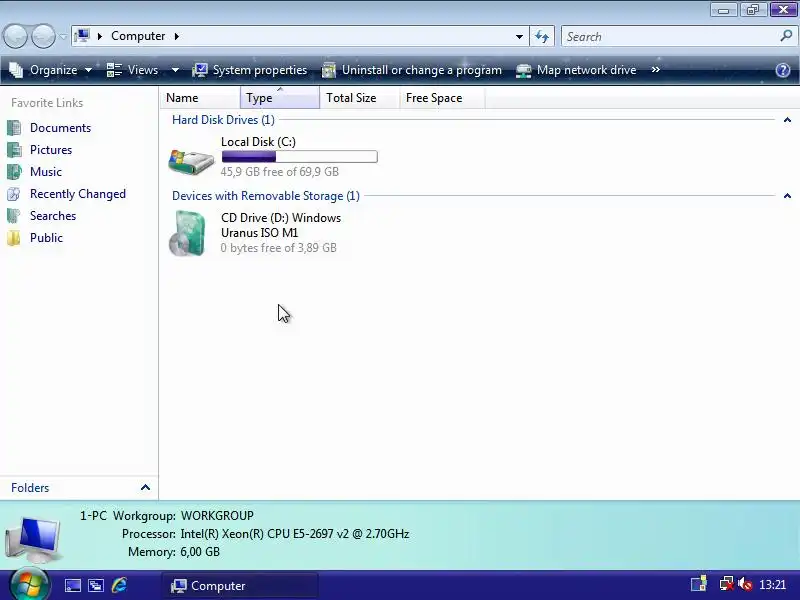Click CD Drive (D:) Windows Uranus ISO label
This screenshot has height=600, width=800.
click(x=281, y=225)
